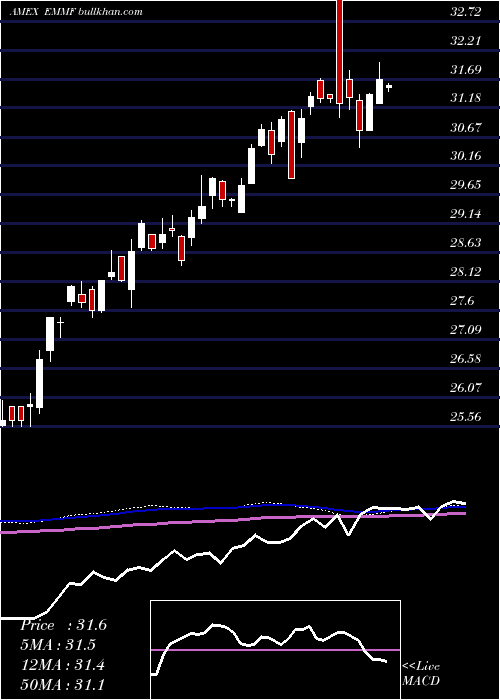Image resolution: width=500 pixels, height=700 pixels.
Task: Click the 30.67 price axis label
Action: click(466, 128)
